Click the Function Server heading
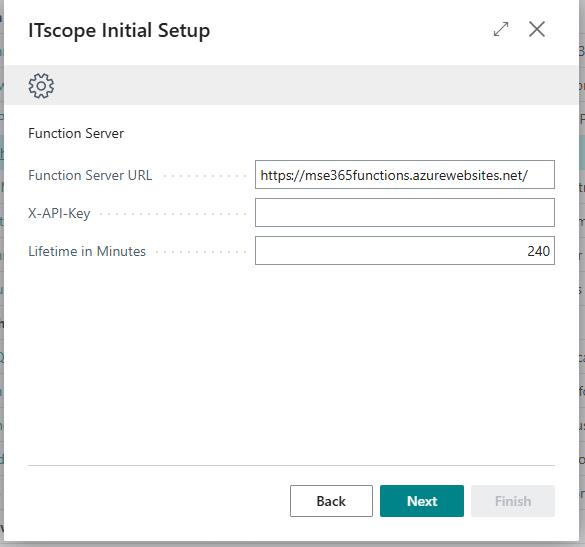Image resolution: width=585 pixels, height=547 pixels. coord(76,134)
